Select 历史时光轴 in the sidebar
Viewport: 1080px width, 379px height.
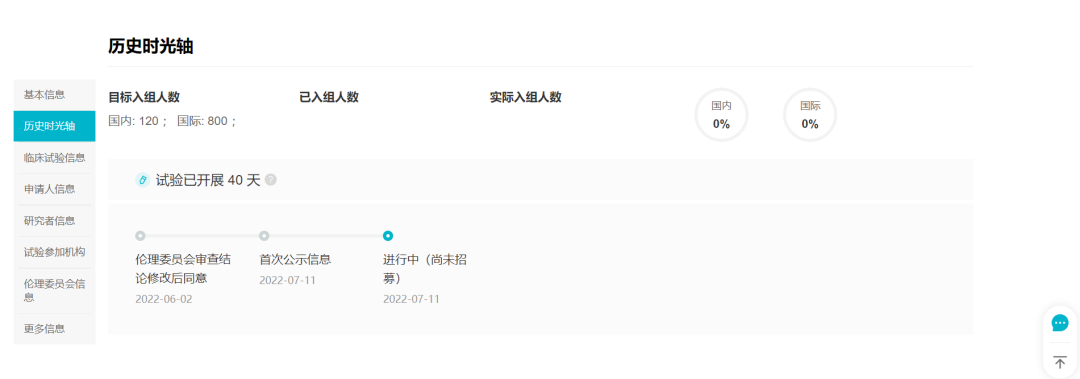tap(54, 126)
